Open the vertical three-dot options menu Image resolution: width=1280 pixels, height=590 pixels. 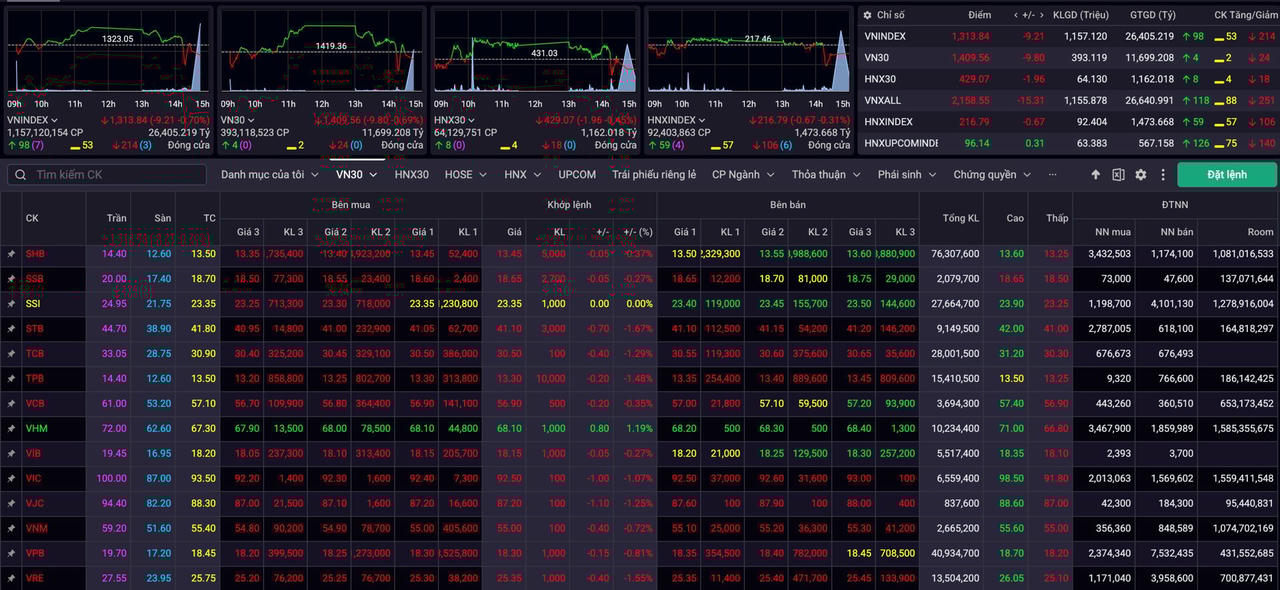coord(1163,175)
